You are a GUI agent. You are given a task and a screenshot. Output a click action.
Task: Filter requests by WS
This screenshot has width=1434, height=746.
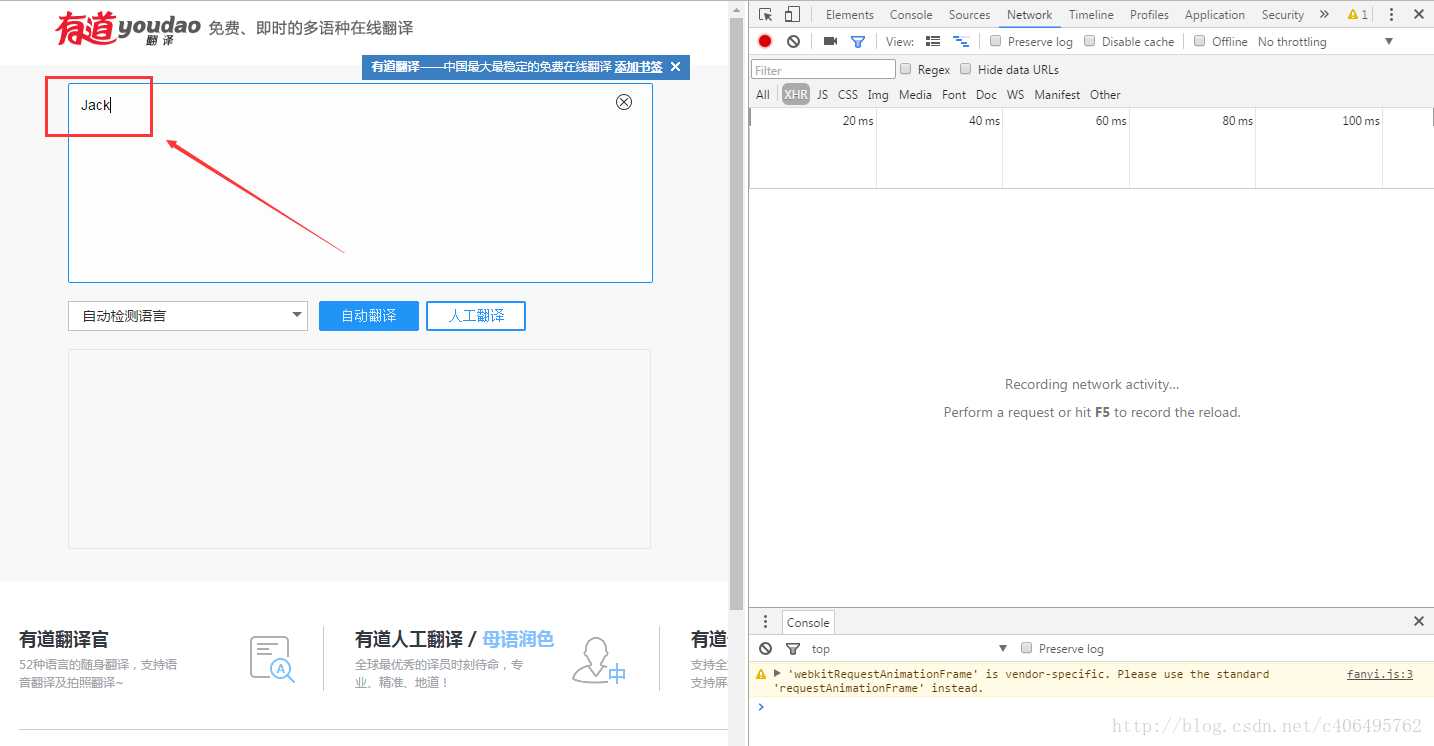(x=1016, y=95)
